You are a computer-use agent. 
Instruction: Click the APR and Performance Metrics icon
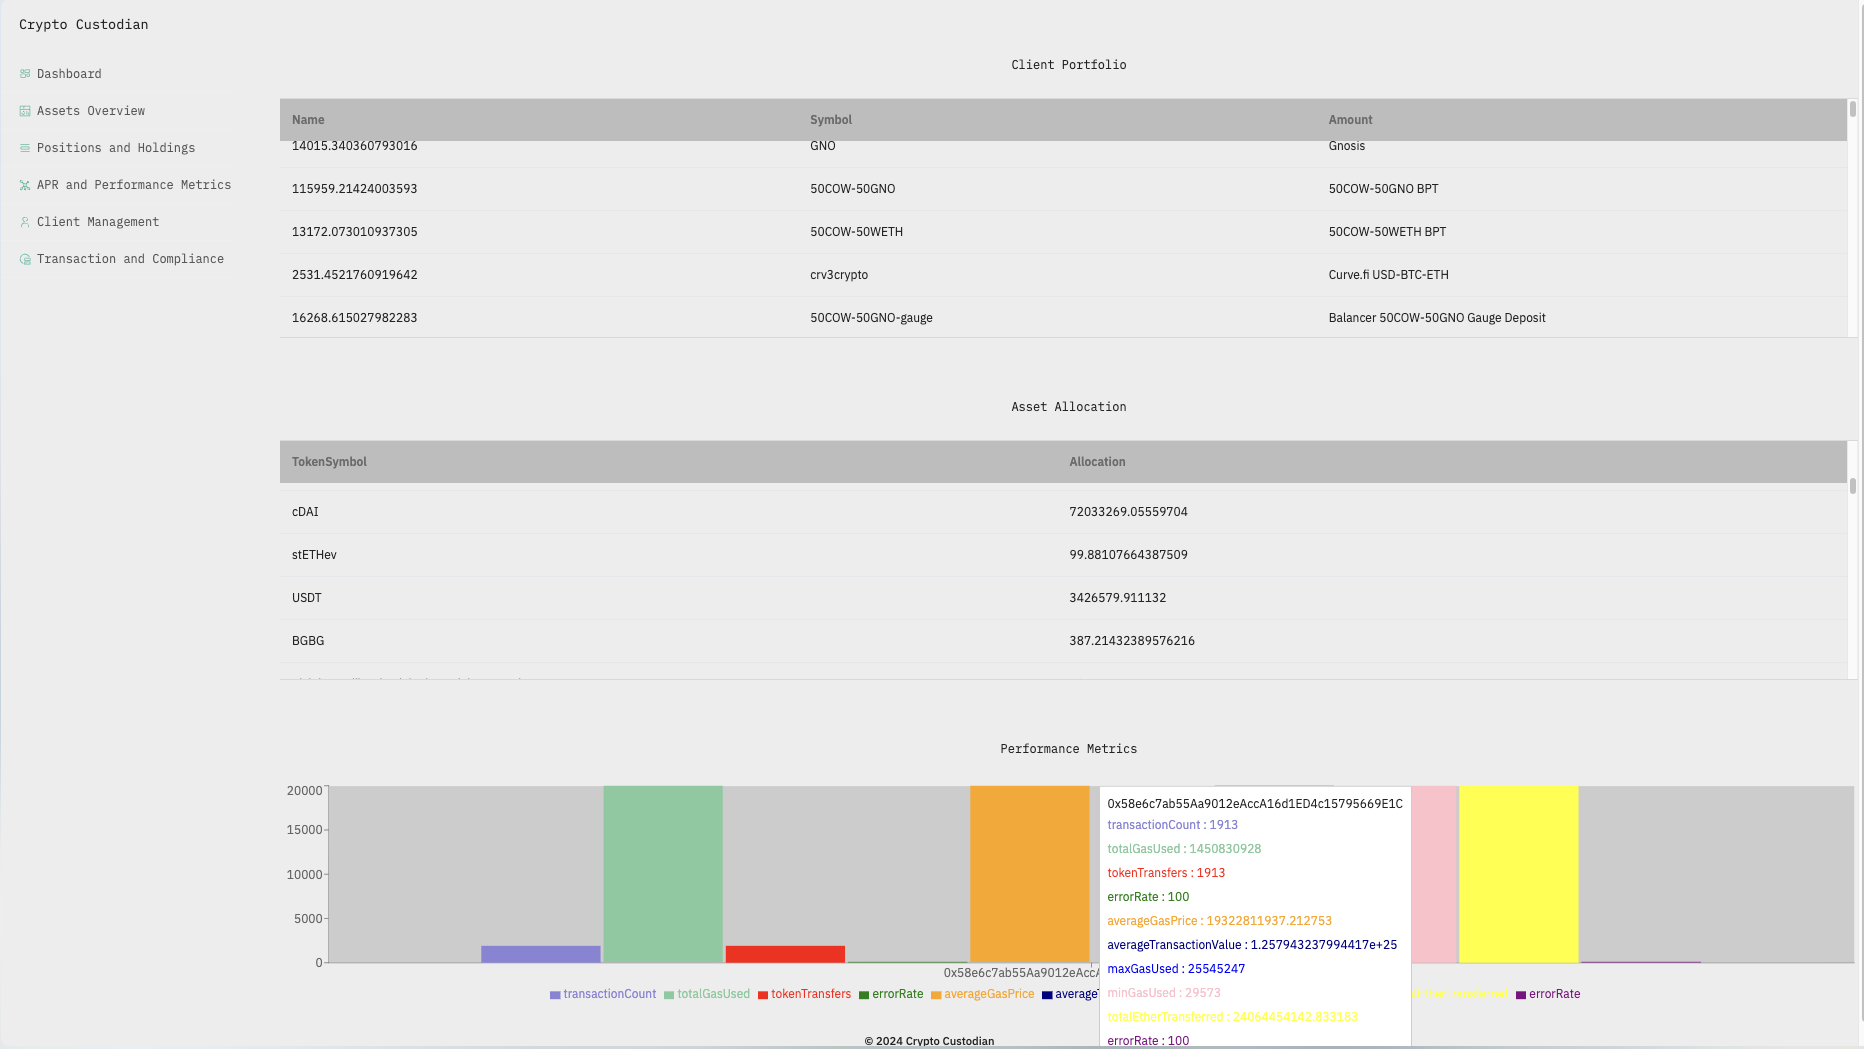pyautogui.click(x=25, y=185)
